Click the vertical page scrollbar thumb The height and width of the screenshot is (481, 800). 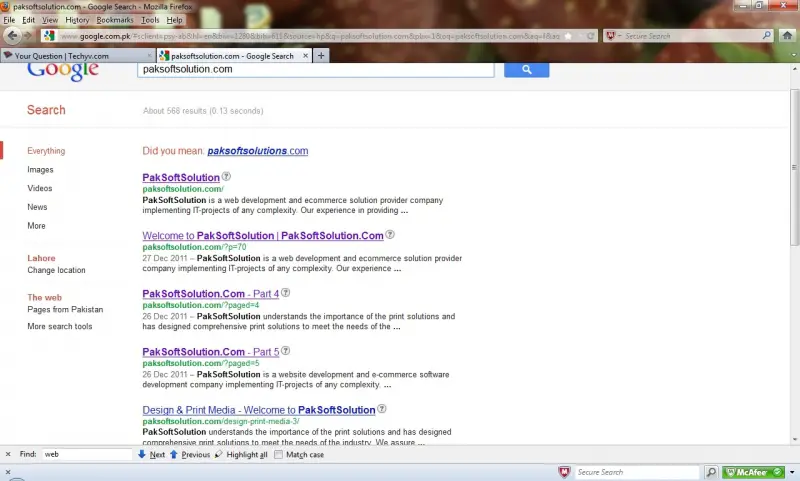pos(794,167)
